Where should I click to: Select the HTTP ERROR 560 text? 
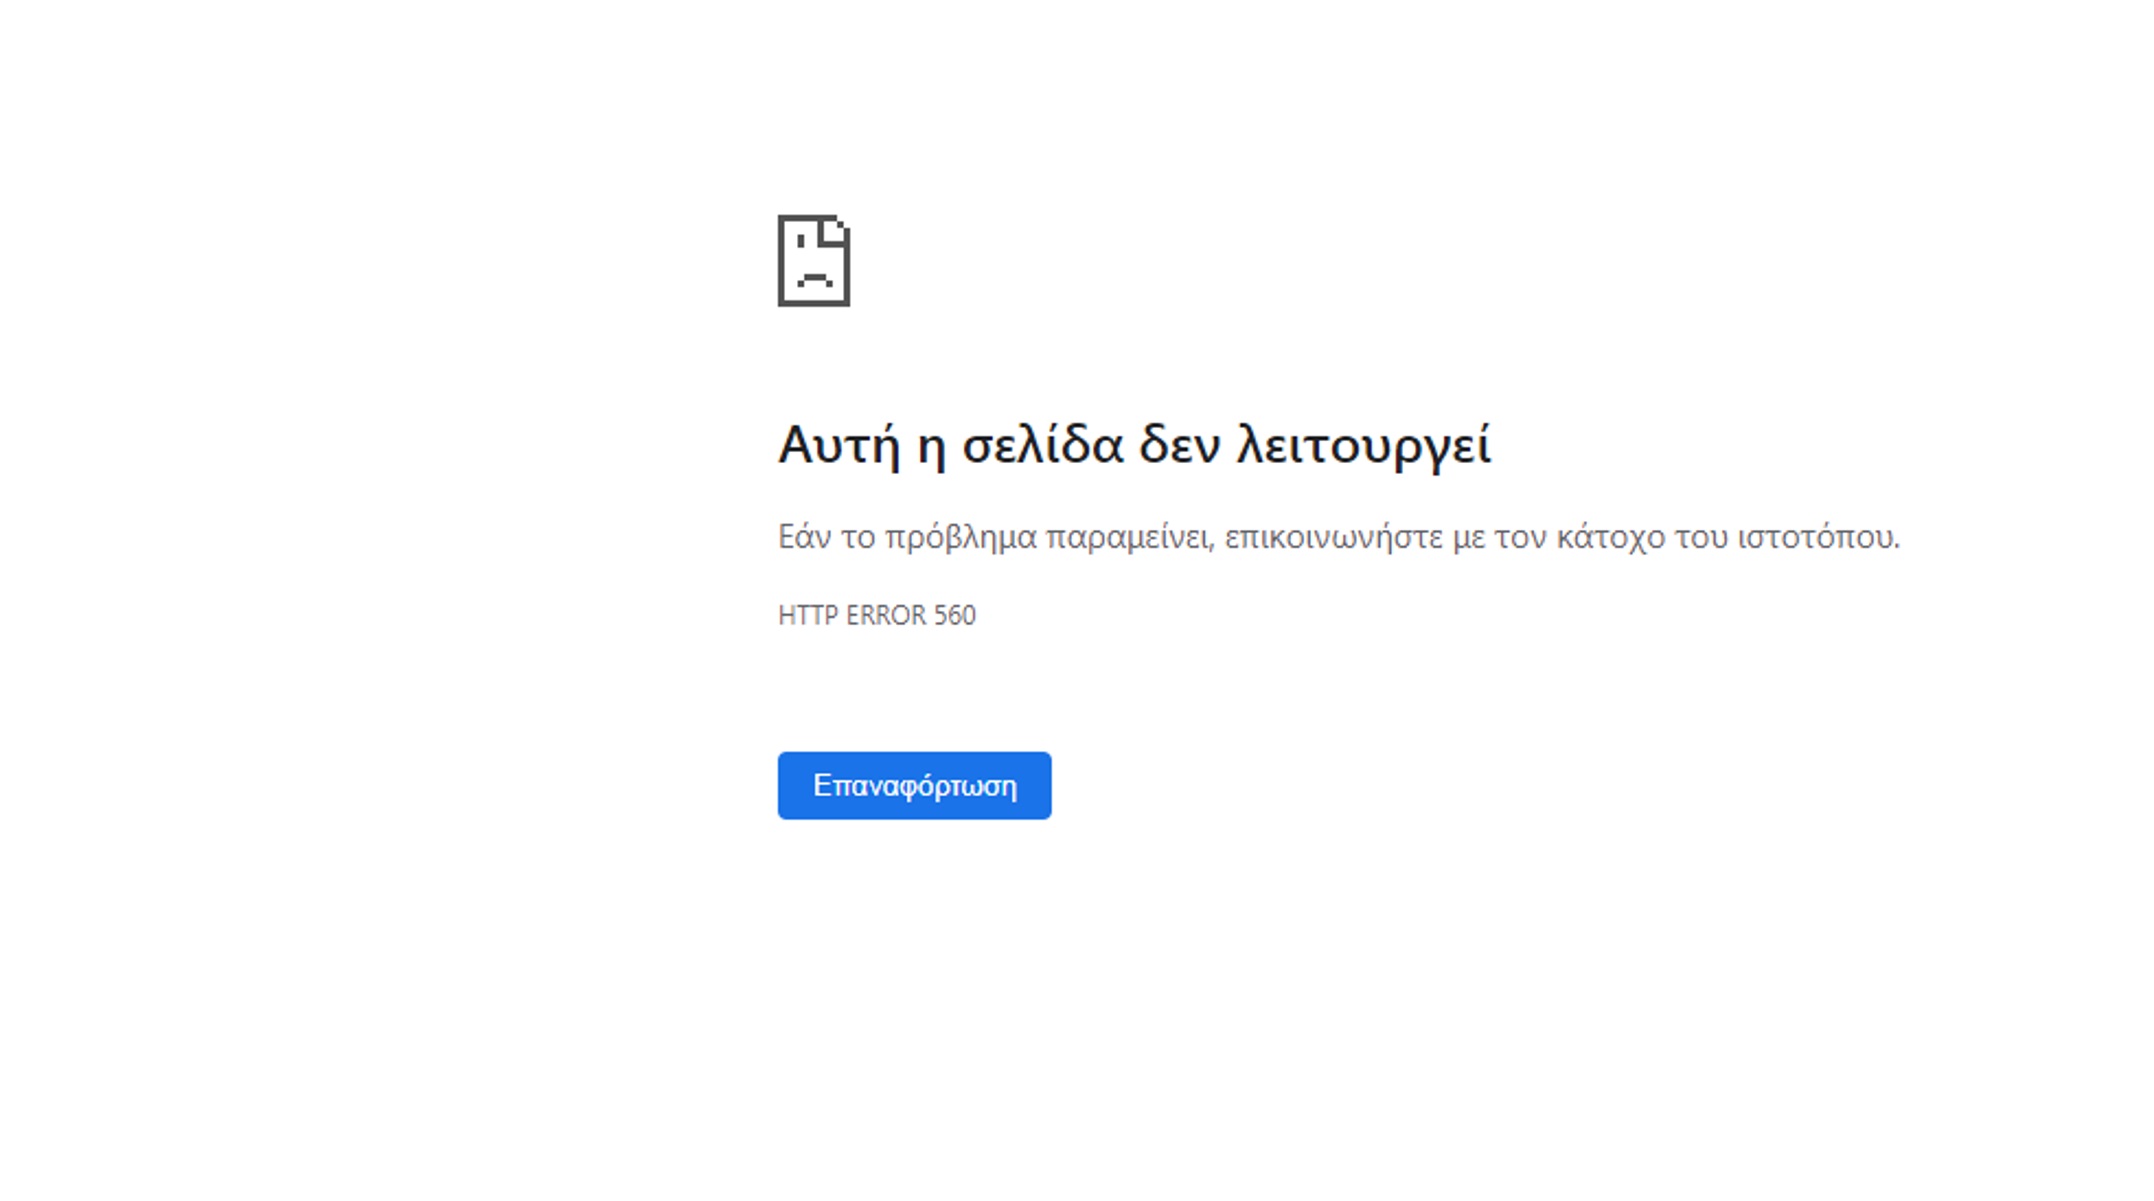pyautogui.click(x=877, y=615)
